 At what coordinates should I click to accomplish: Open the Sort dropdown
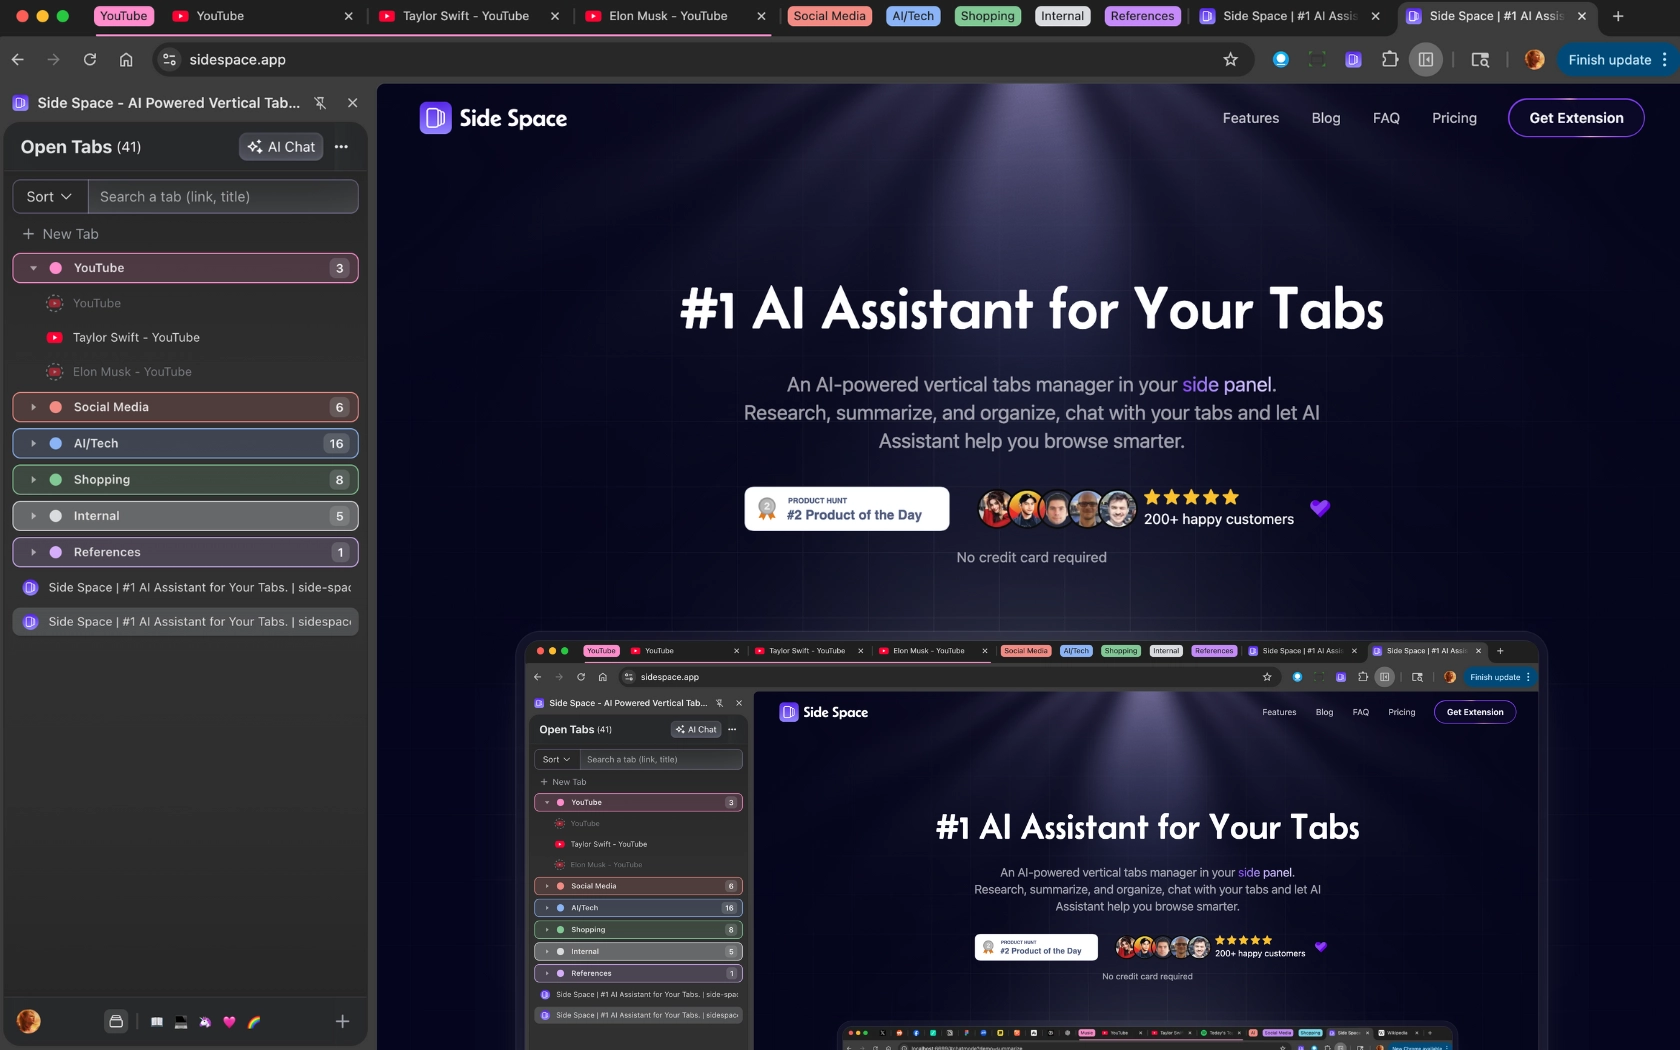(47, 196)
